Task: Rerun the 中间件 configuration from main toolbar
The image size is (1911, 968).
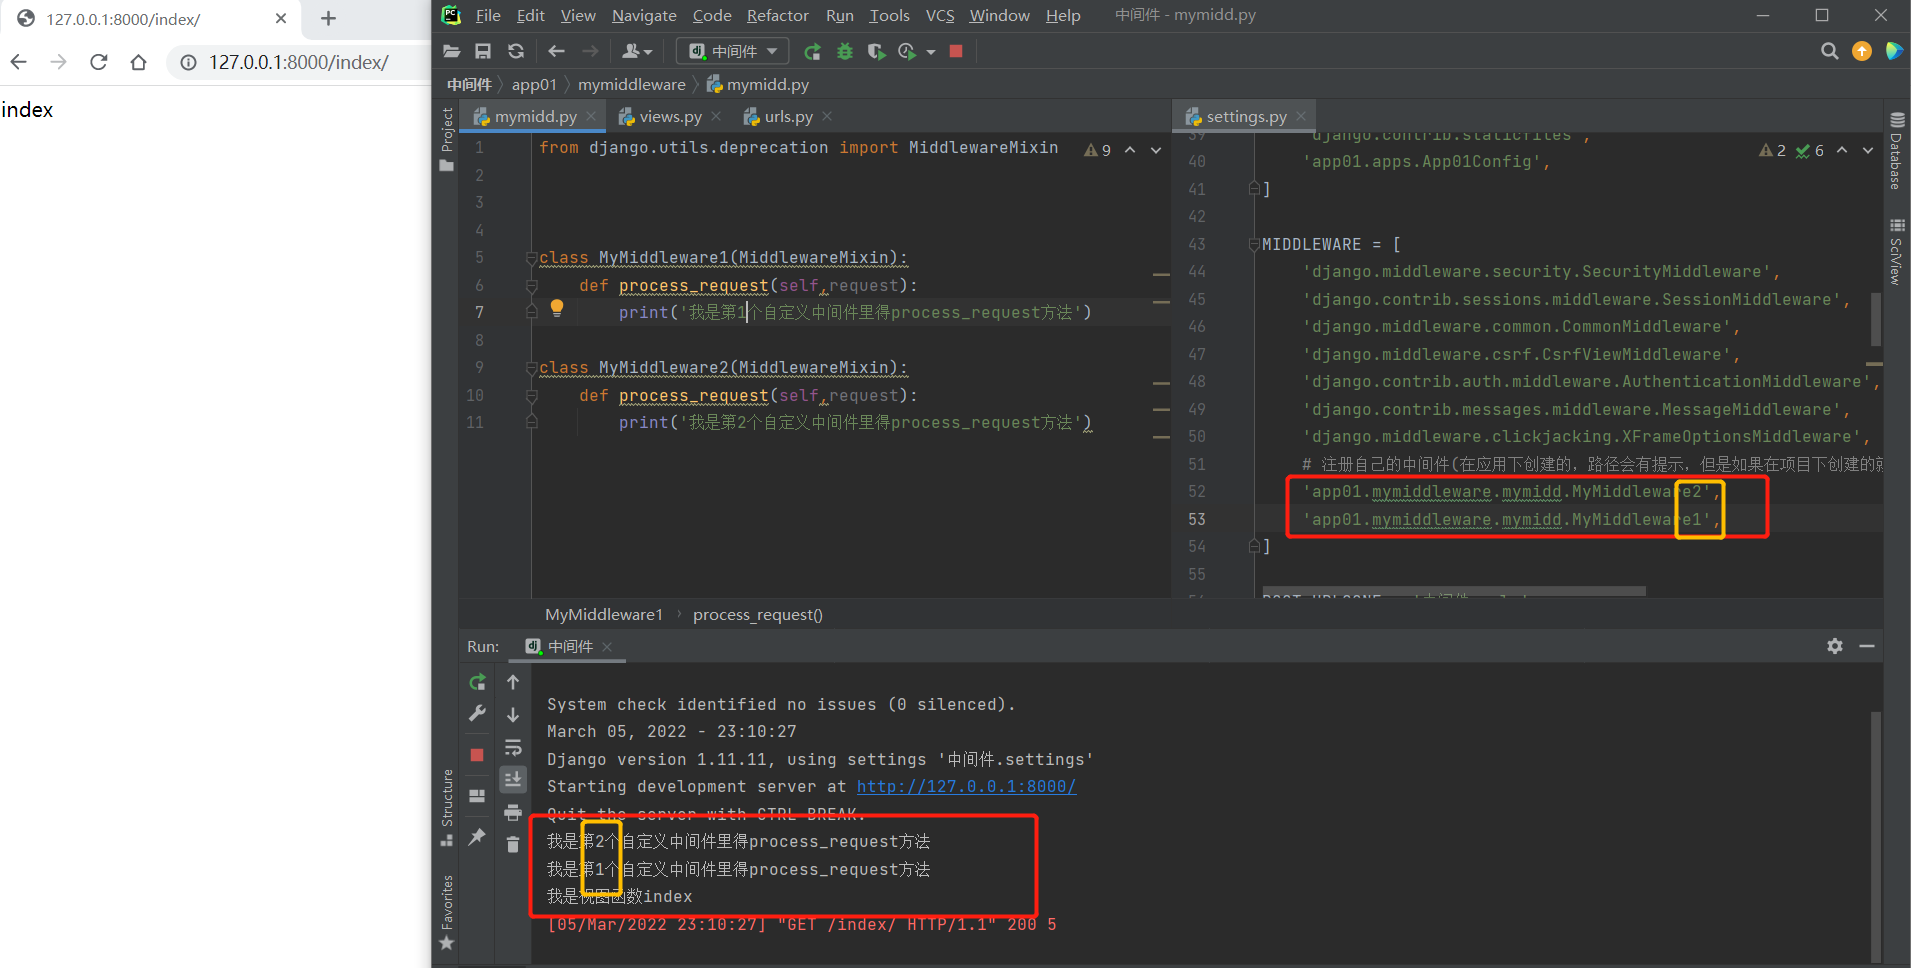Action: (x=812, y=51)
